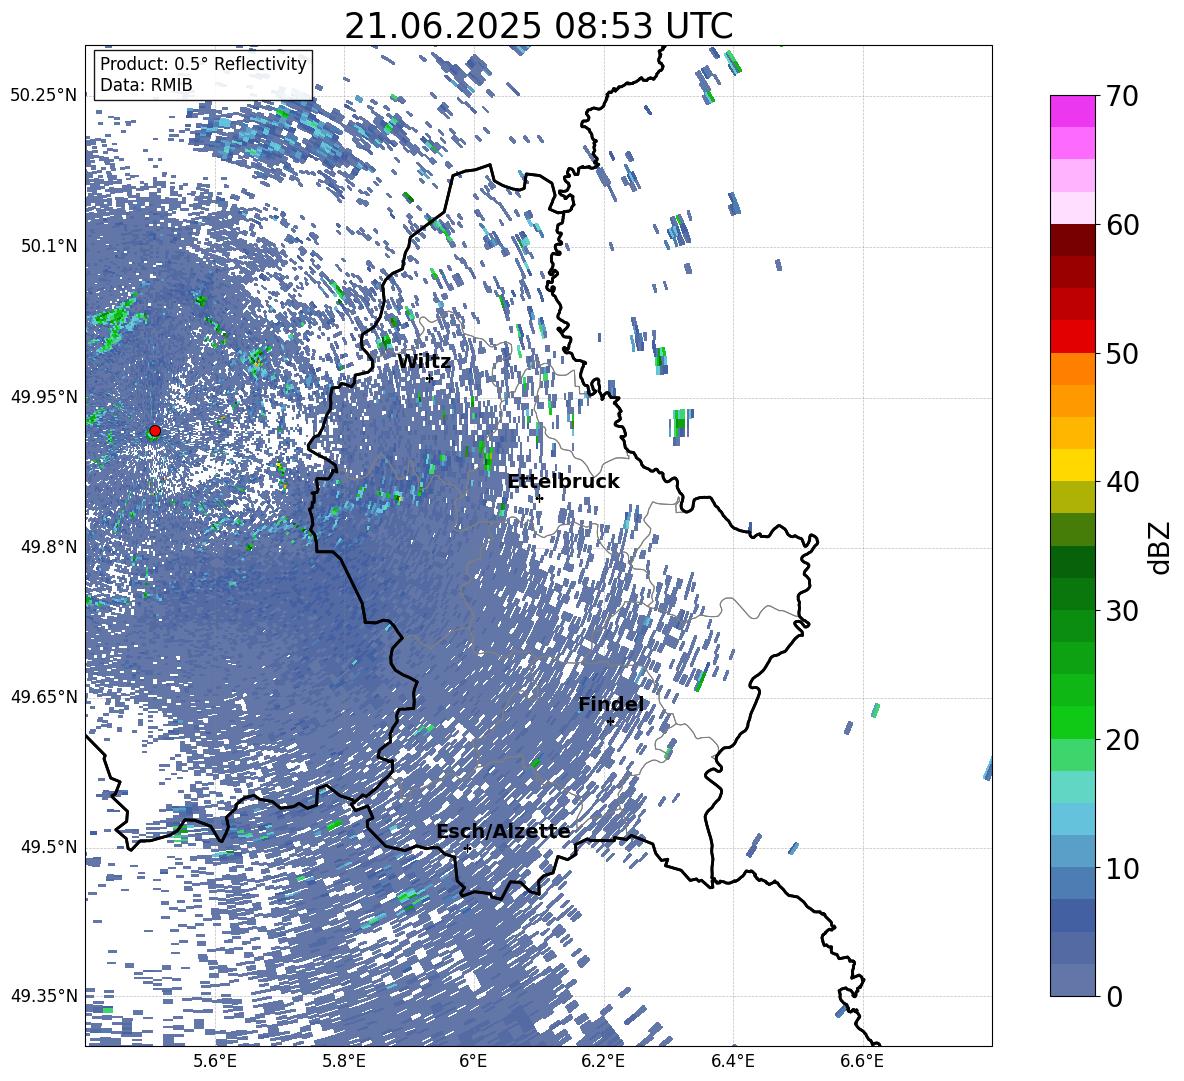Click the dark maroon colorbar segment below 60

tap(1072, 240)
